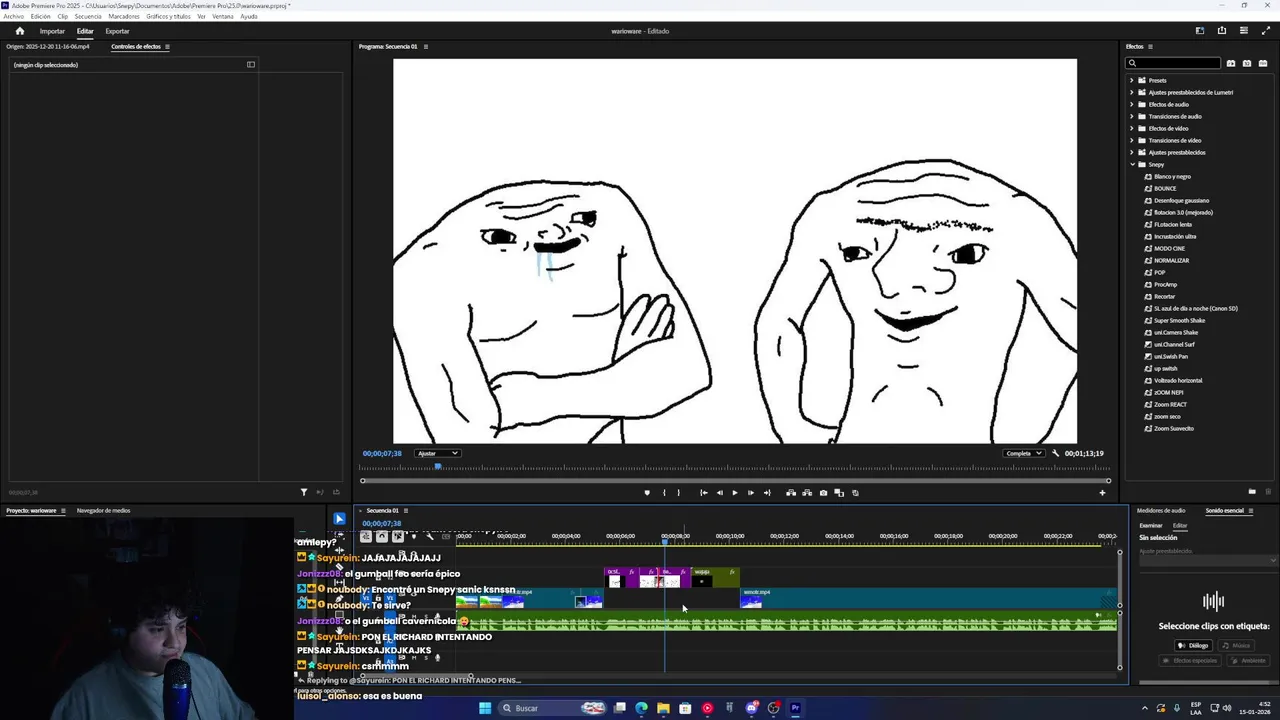
Task: Open the Edición menu
Action: [x=41, y=16]
